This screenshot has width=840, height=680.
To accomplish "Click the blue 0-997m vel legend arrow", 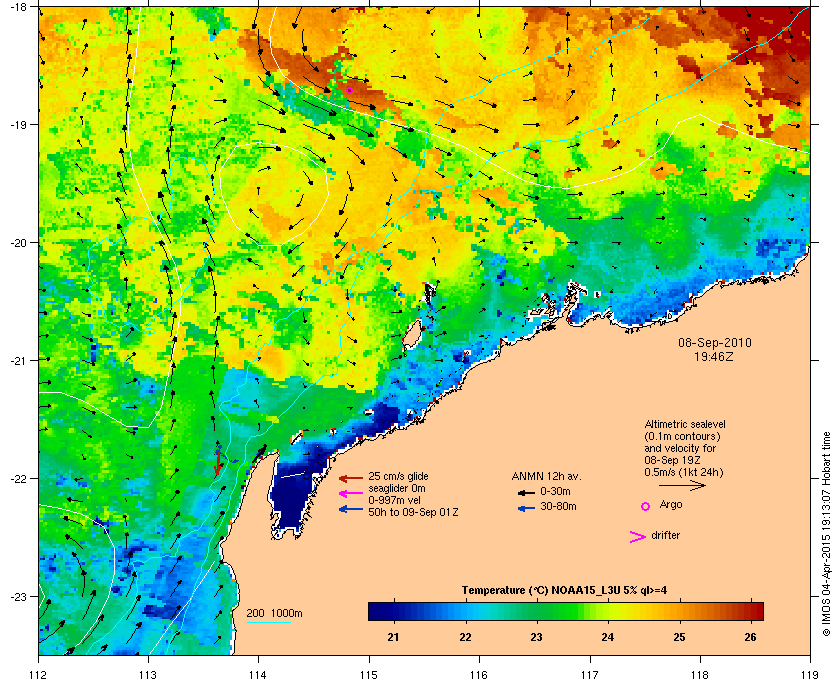I will point(351,509).
